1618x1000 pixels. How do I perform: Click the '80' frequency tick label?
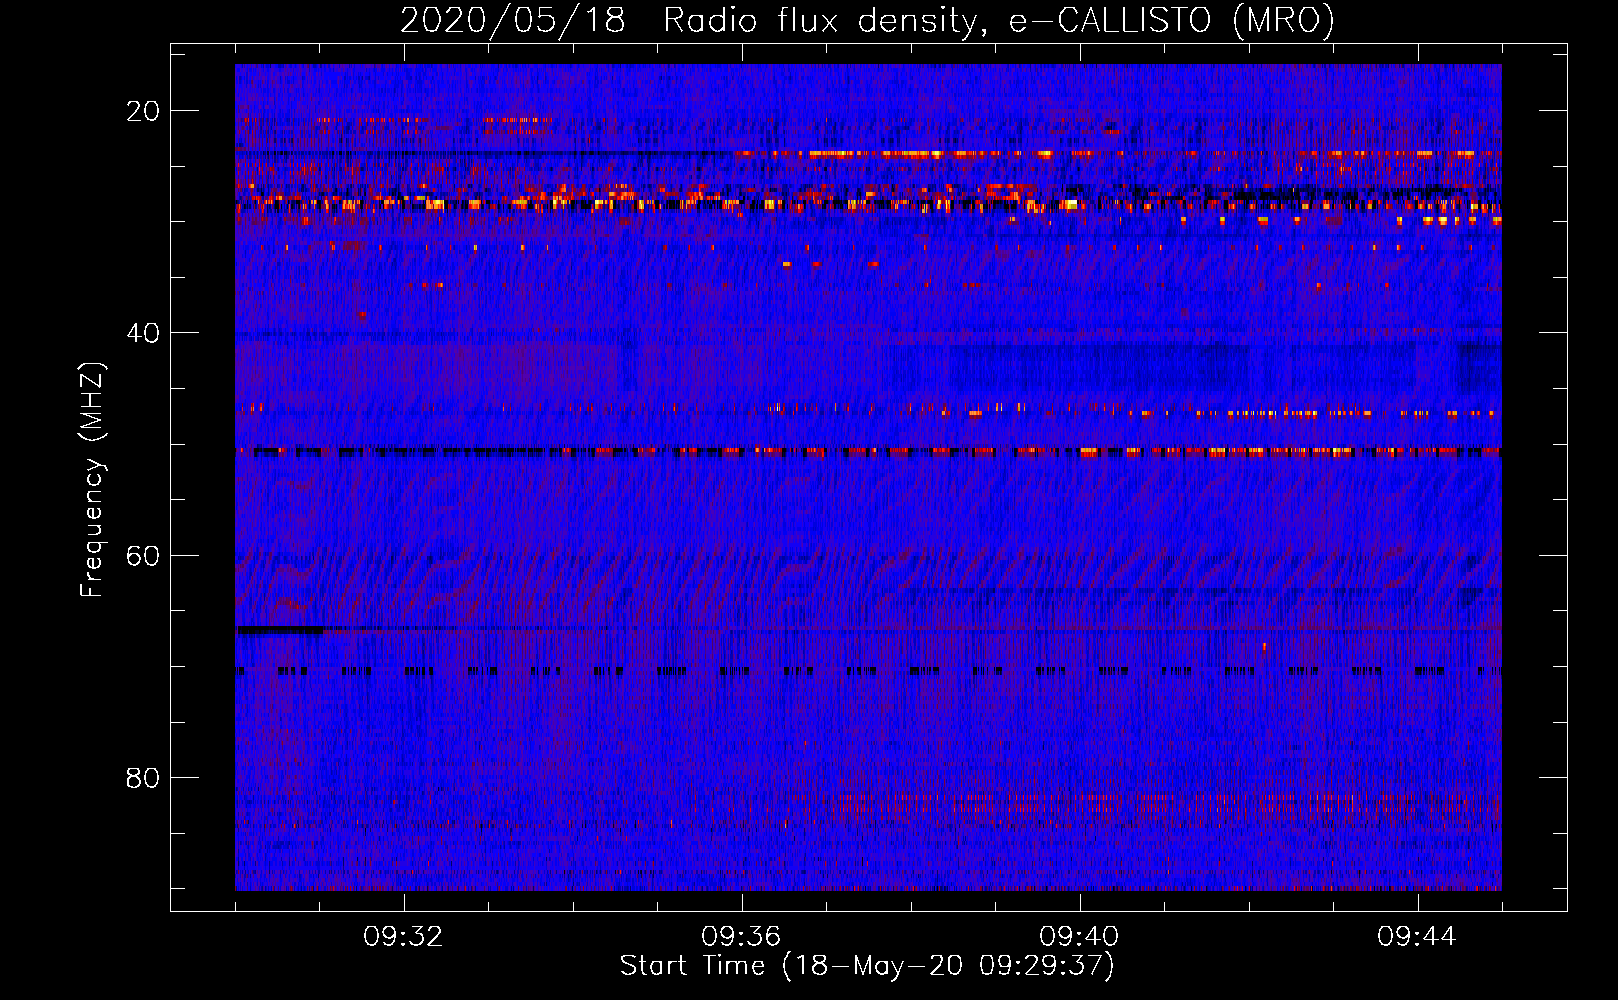point(143,777)
